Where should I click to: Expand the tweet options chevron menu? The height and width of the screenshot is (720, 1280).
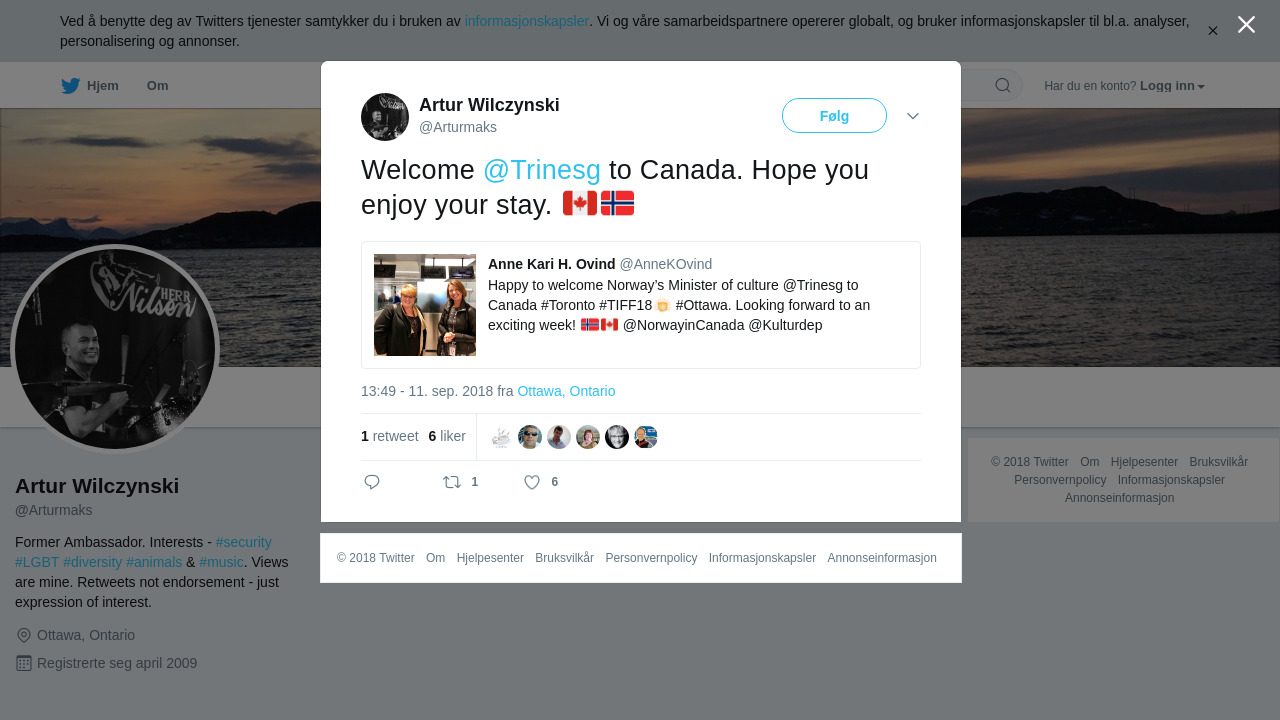[x=913, y=116]
